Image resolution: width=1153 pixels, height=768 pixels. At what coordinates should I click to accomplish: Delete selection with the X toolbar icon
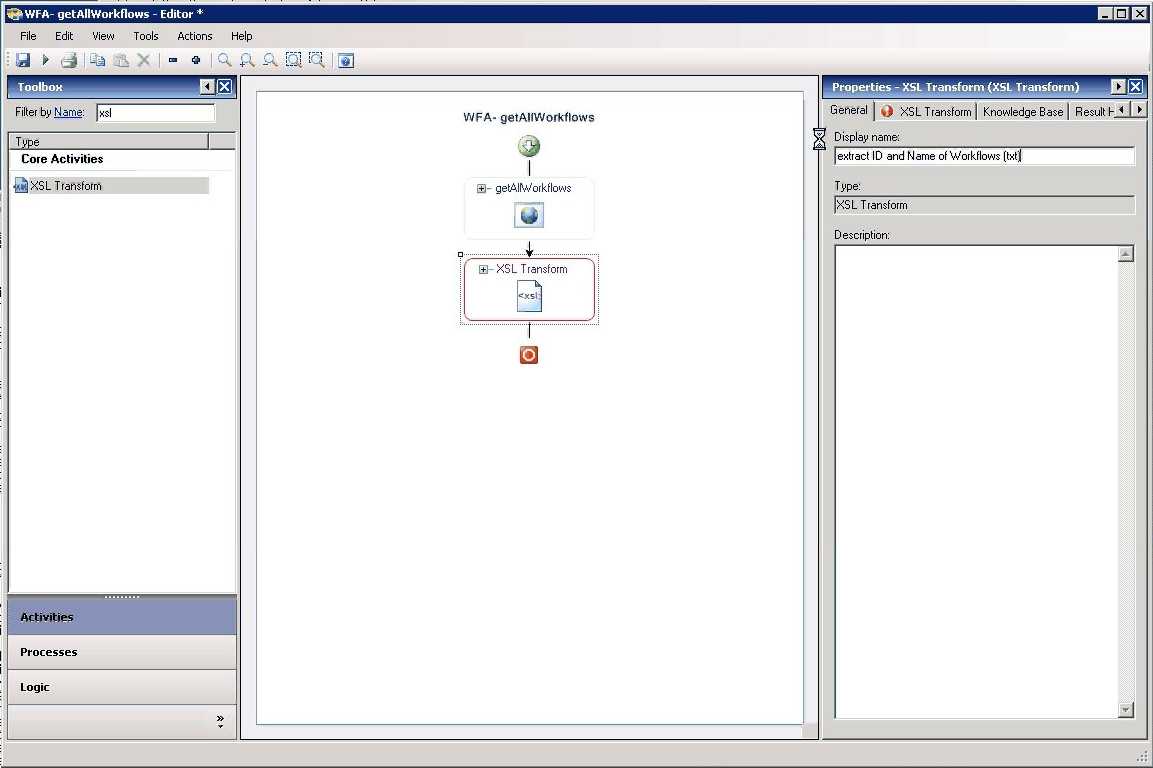[x=144, y=60]
